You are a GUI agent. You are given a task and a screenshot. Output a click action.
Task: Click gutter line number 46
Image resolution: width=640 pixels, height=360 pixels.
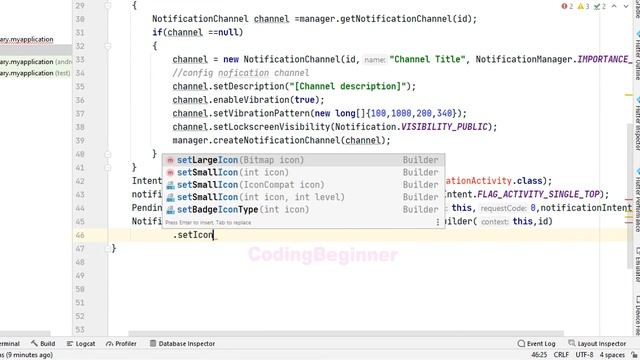80,235
